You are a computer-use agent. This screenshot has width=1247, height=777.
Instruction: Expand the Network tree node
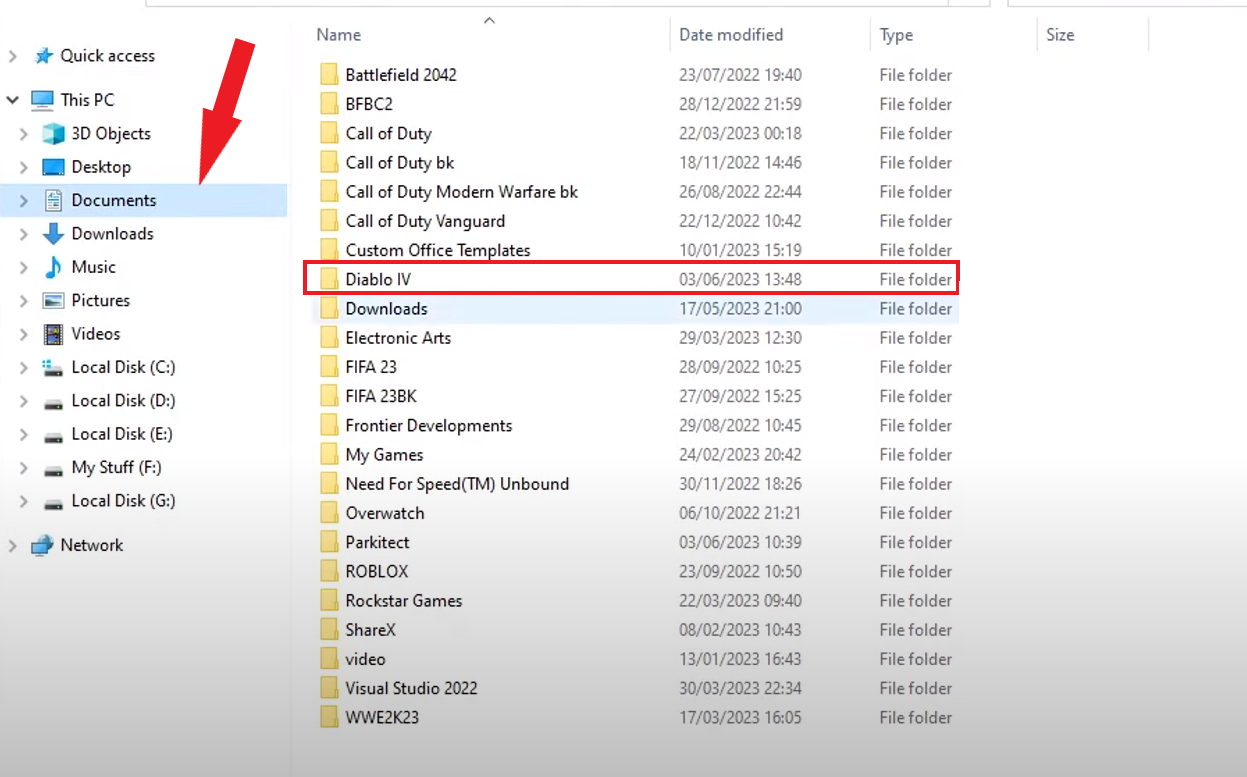pos(13,546)
